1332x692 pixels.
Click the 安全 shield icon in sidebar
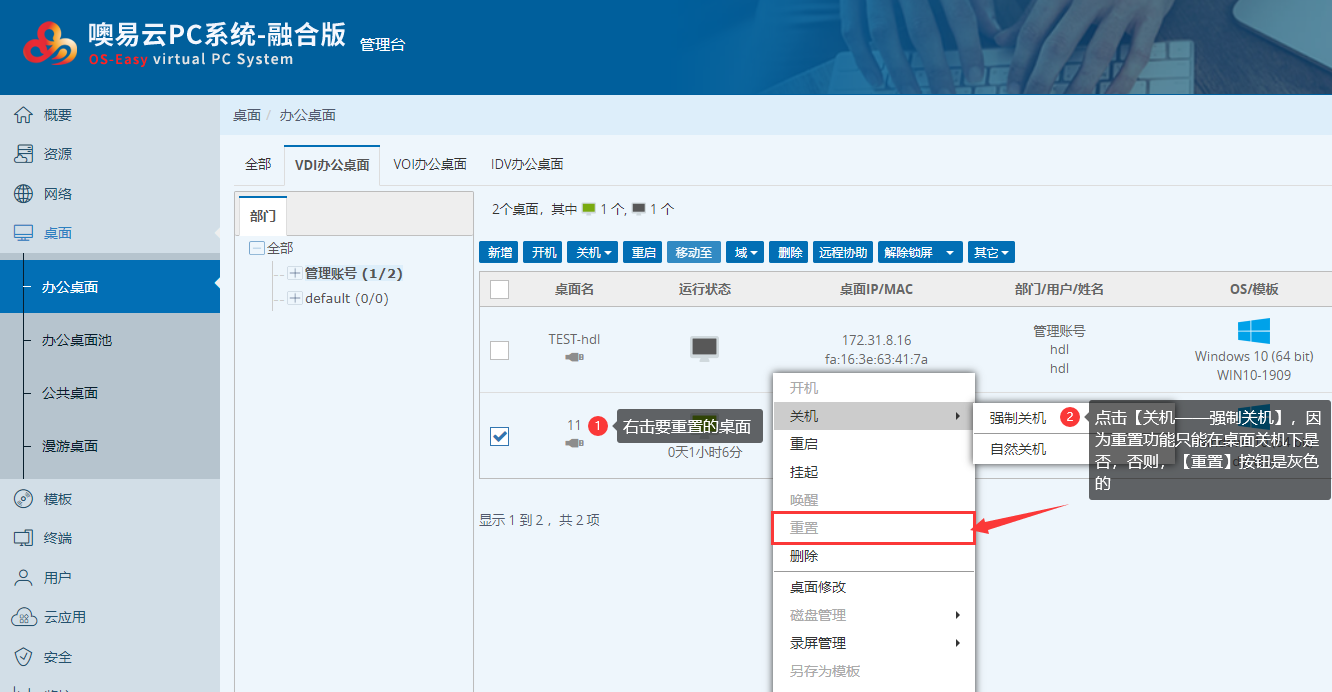click(x=23, y=657)
